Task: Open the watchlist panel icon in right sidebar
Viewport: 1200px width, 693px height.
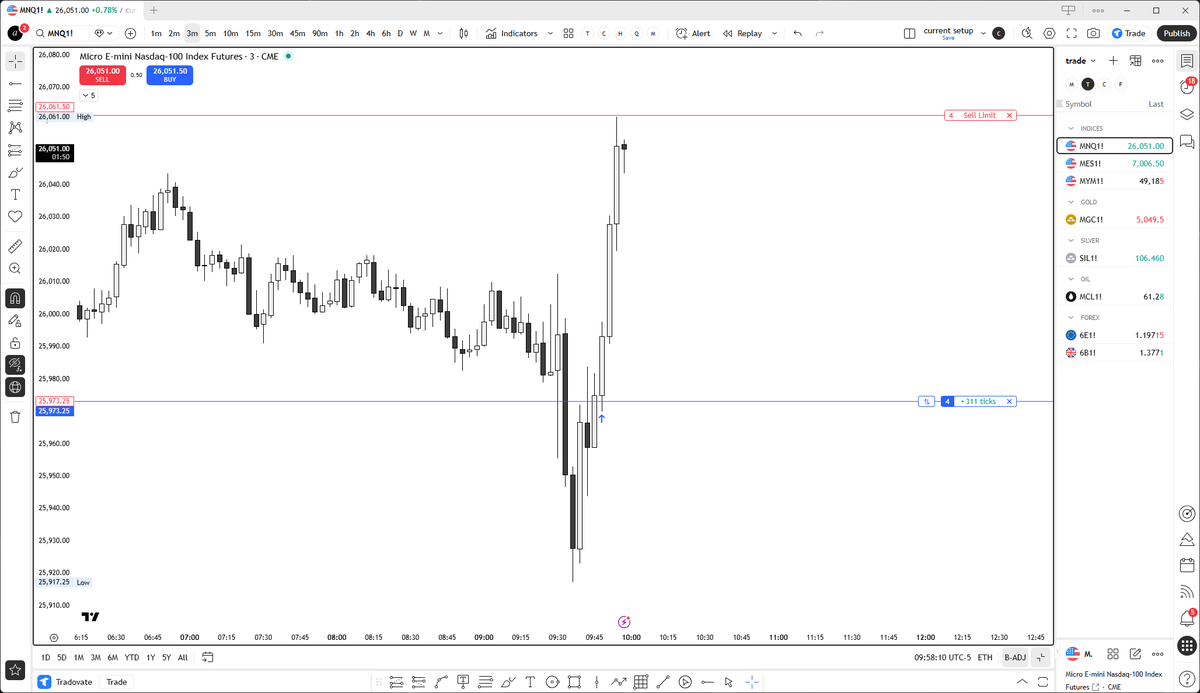Action: (x=1187, y=61)
